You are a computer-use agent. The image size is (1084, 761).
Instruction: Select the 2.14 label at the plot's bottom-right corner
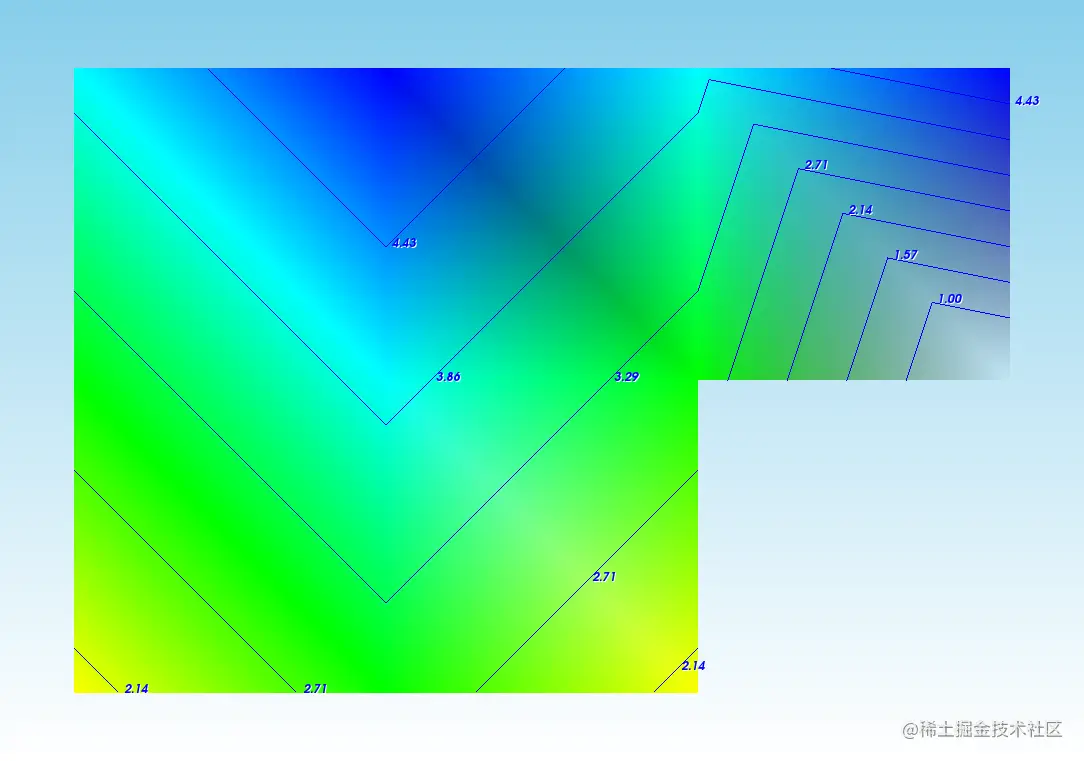click(x=693, y=666)
